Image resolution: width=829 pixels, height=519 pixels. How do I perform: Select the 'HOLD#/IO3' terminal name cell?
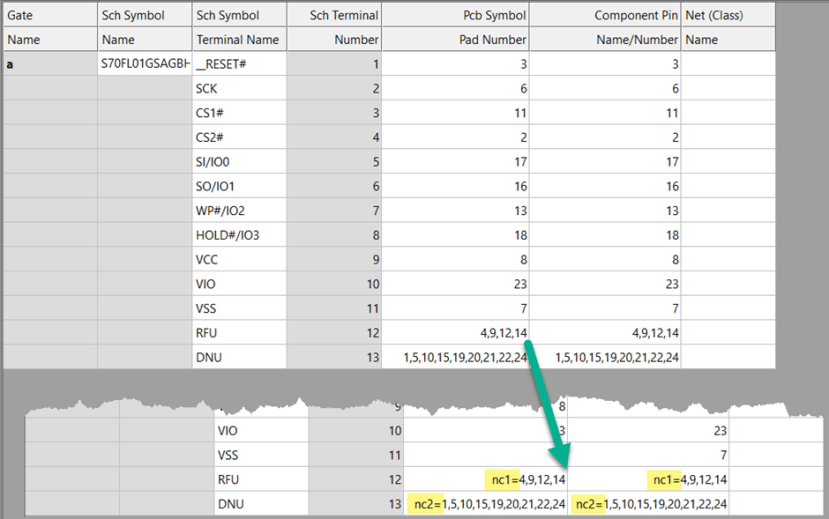point(240,235)
